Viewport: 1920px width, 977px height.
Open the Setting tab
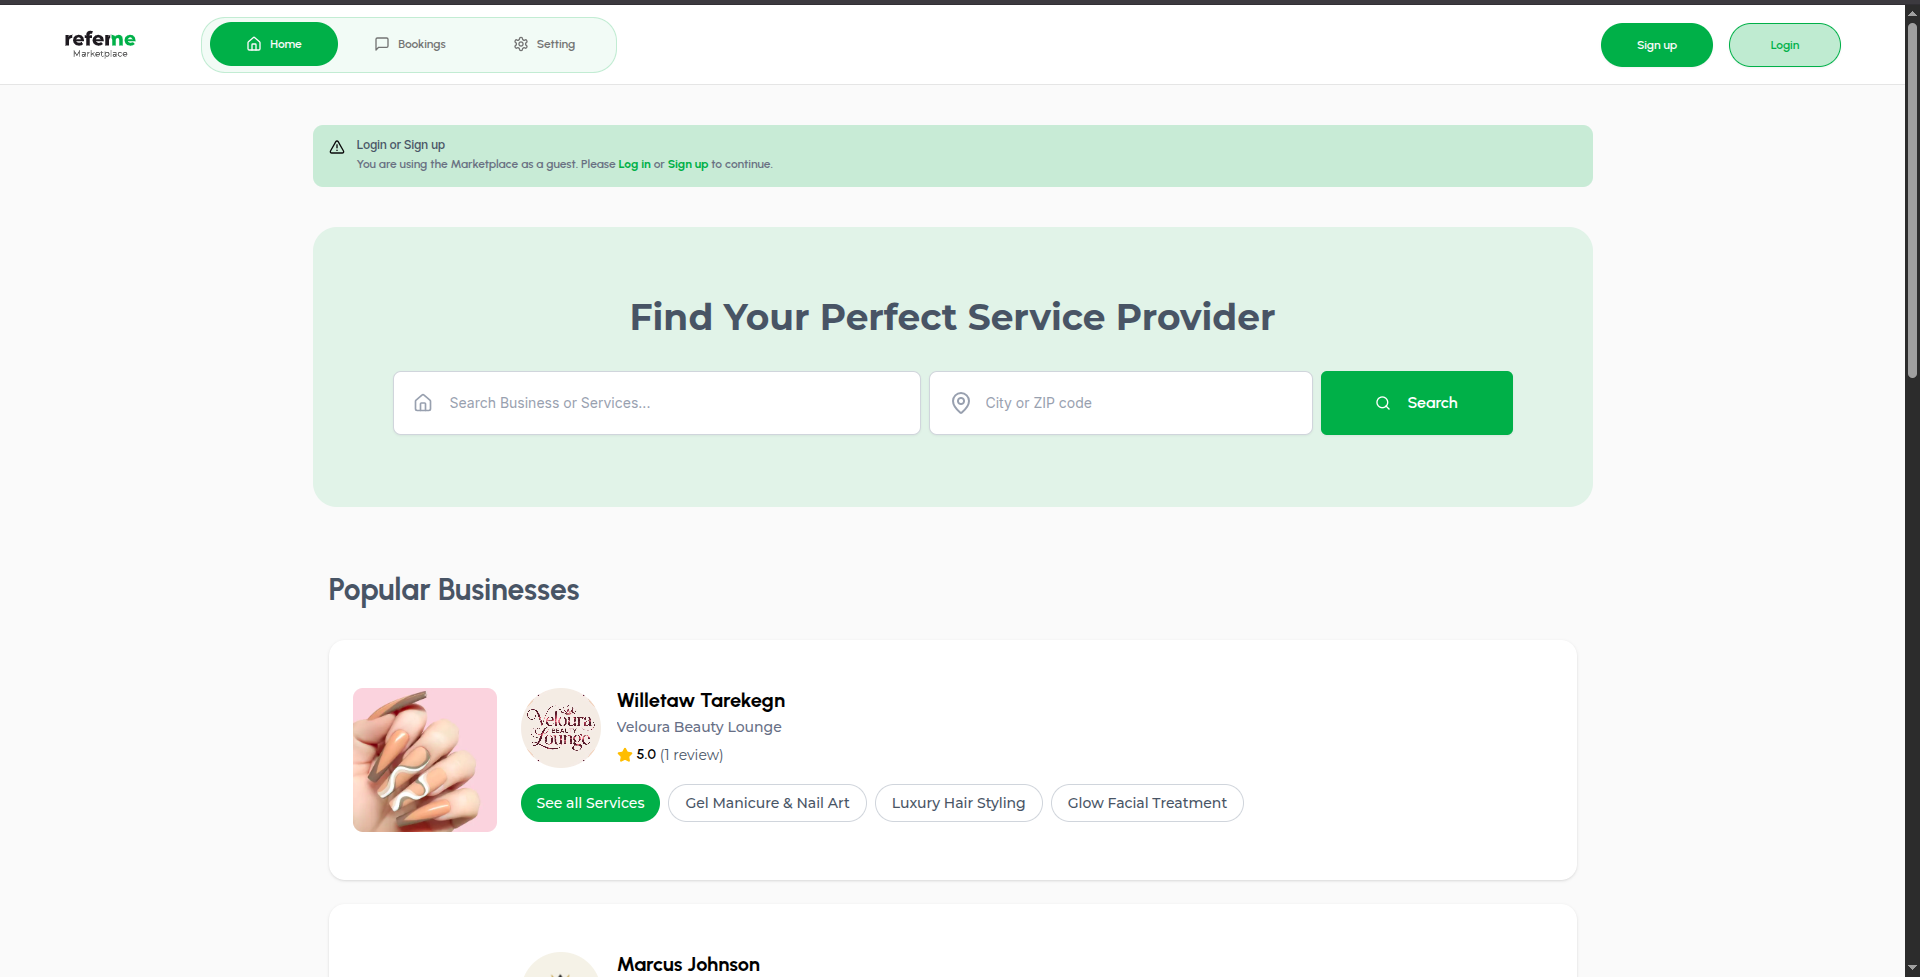tap(544, 44)
